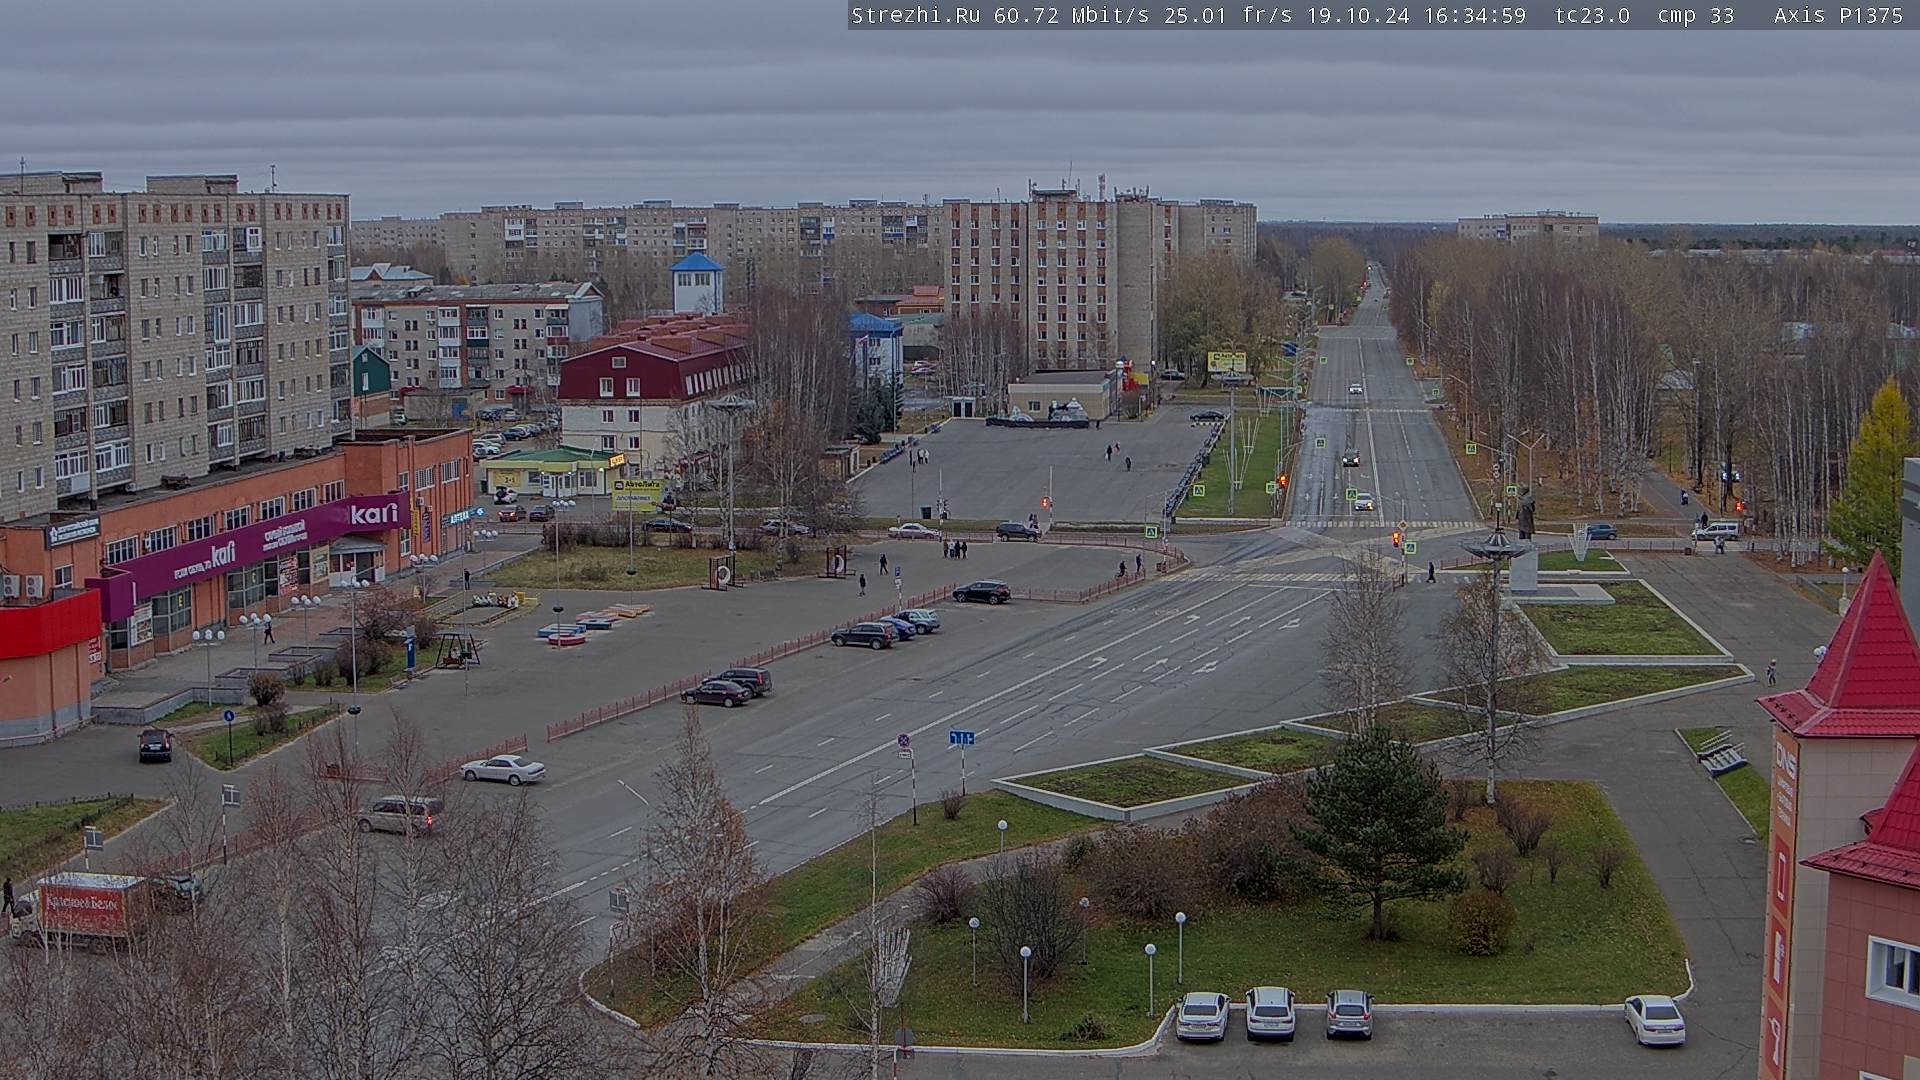Click the white kari sign on the building corner

(x=374, y=513)
